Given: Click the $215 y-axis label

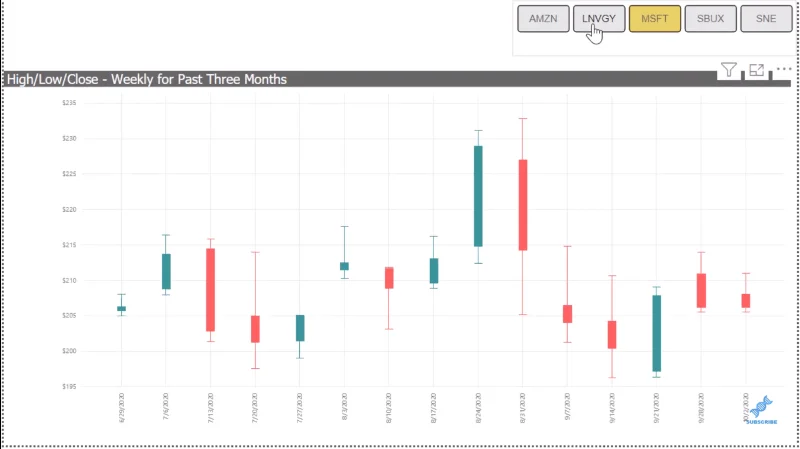Looking at the screenshot, I should (69, 245).
